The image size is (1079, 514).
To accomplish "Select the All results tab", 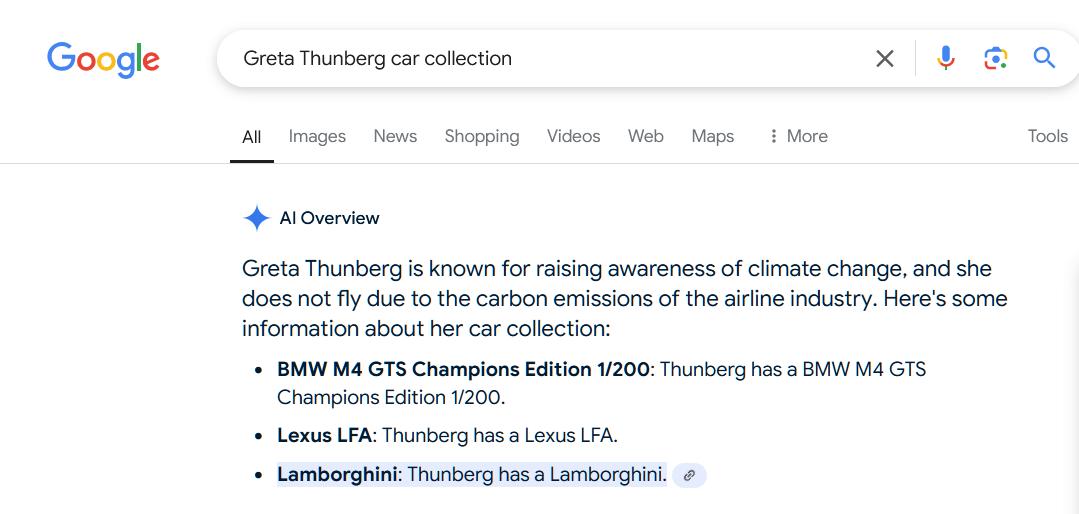I will click(x=252, y=137).
